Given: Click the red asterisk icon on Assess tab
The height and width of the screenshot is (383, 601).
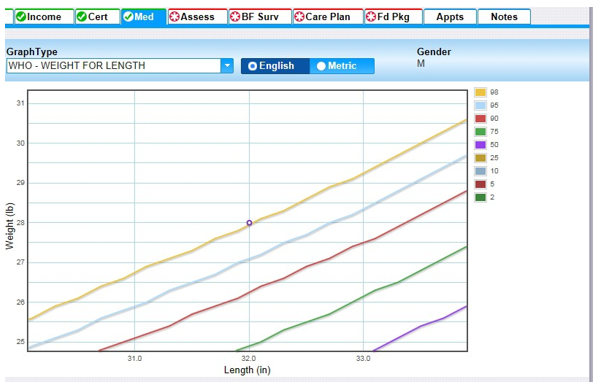Looking at the screenshot, I should 174,17.
